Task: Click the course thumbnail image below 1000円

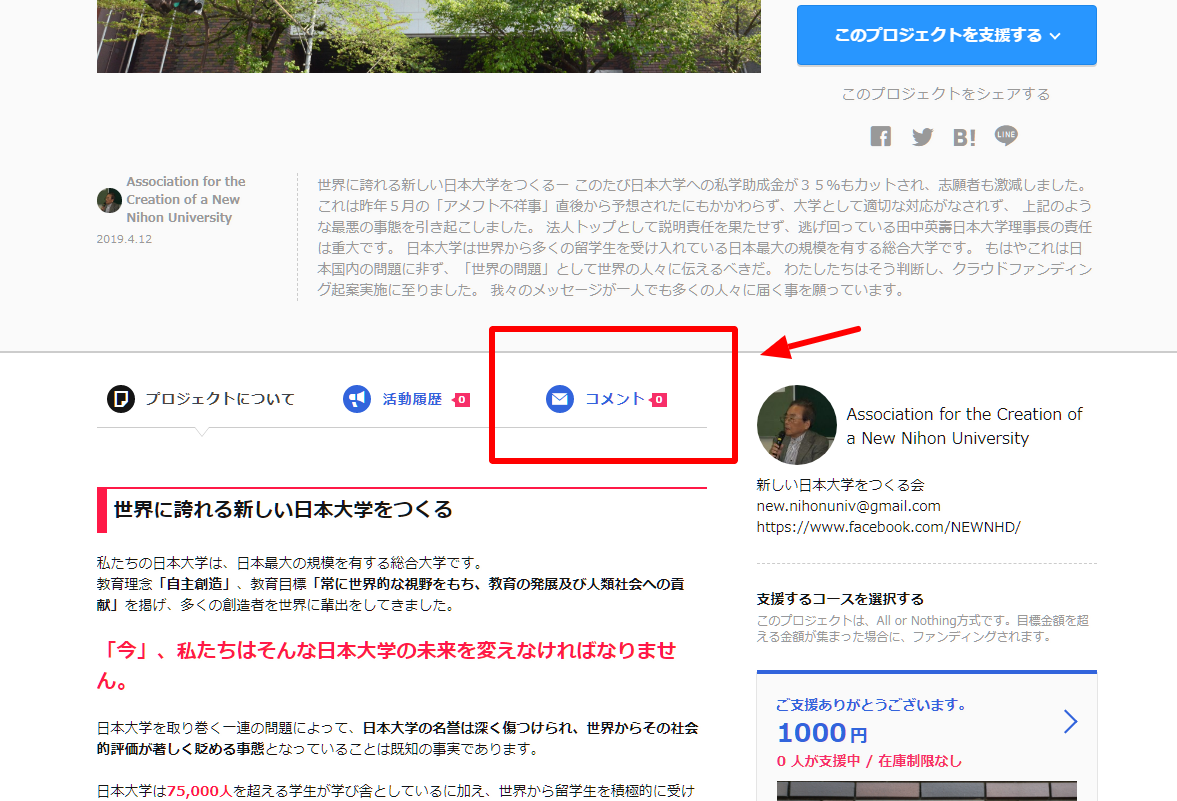Action: pos(926,791)
